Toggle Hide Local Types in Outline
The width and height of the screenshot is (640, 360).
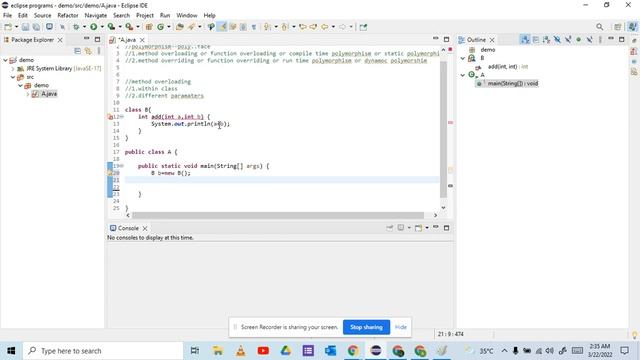point(589,40)
